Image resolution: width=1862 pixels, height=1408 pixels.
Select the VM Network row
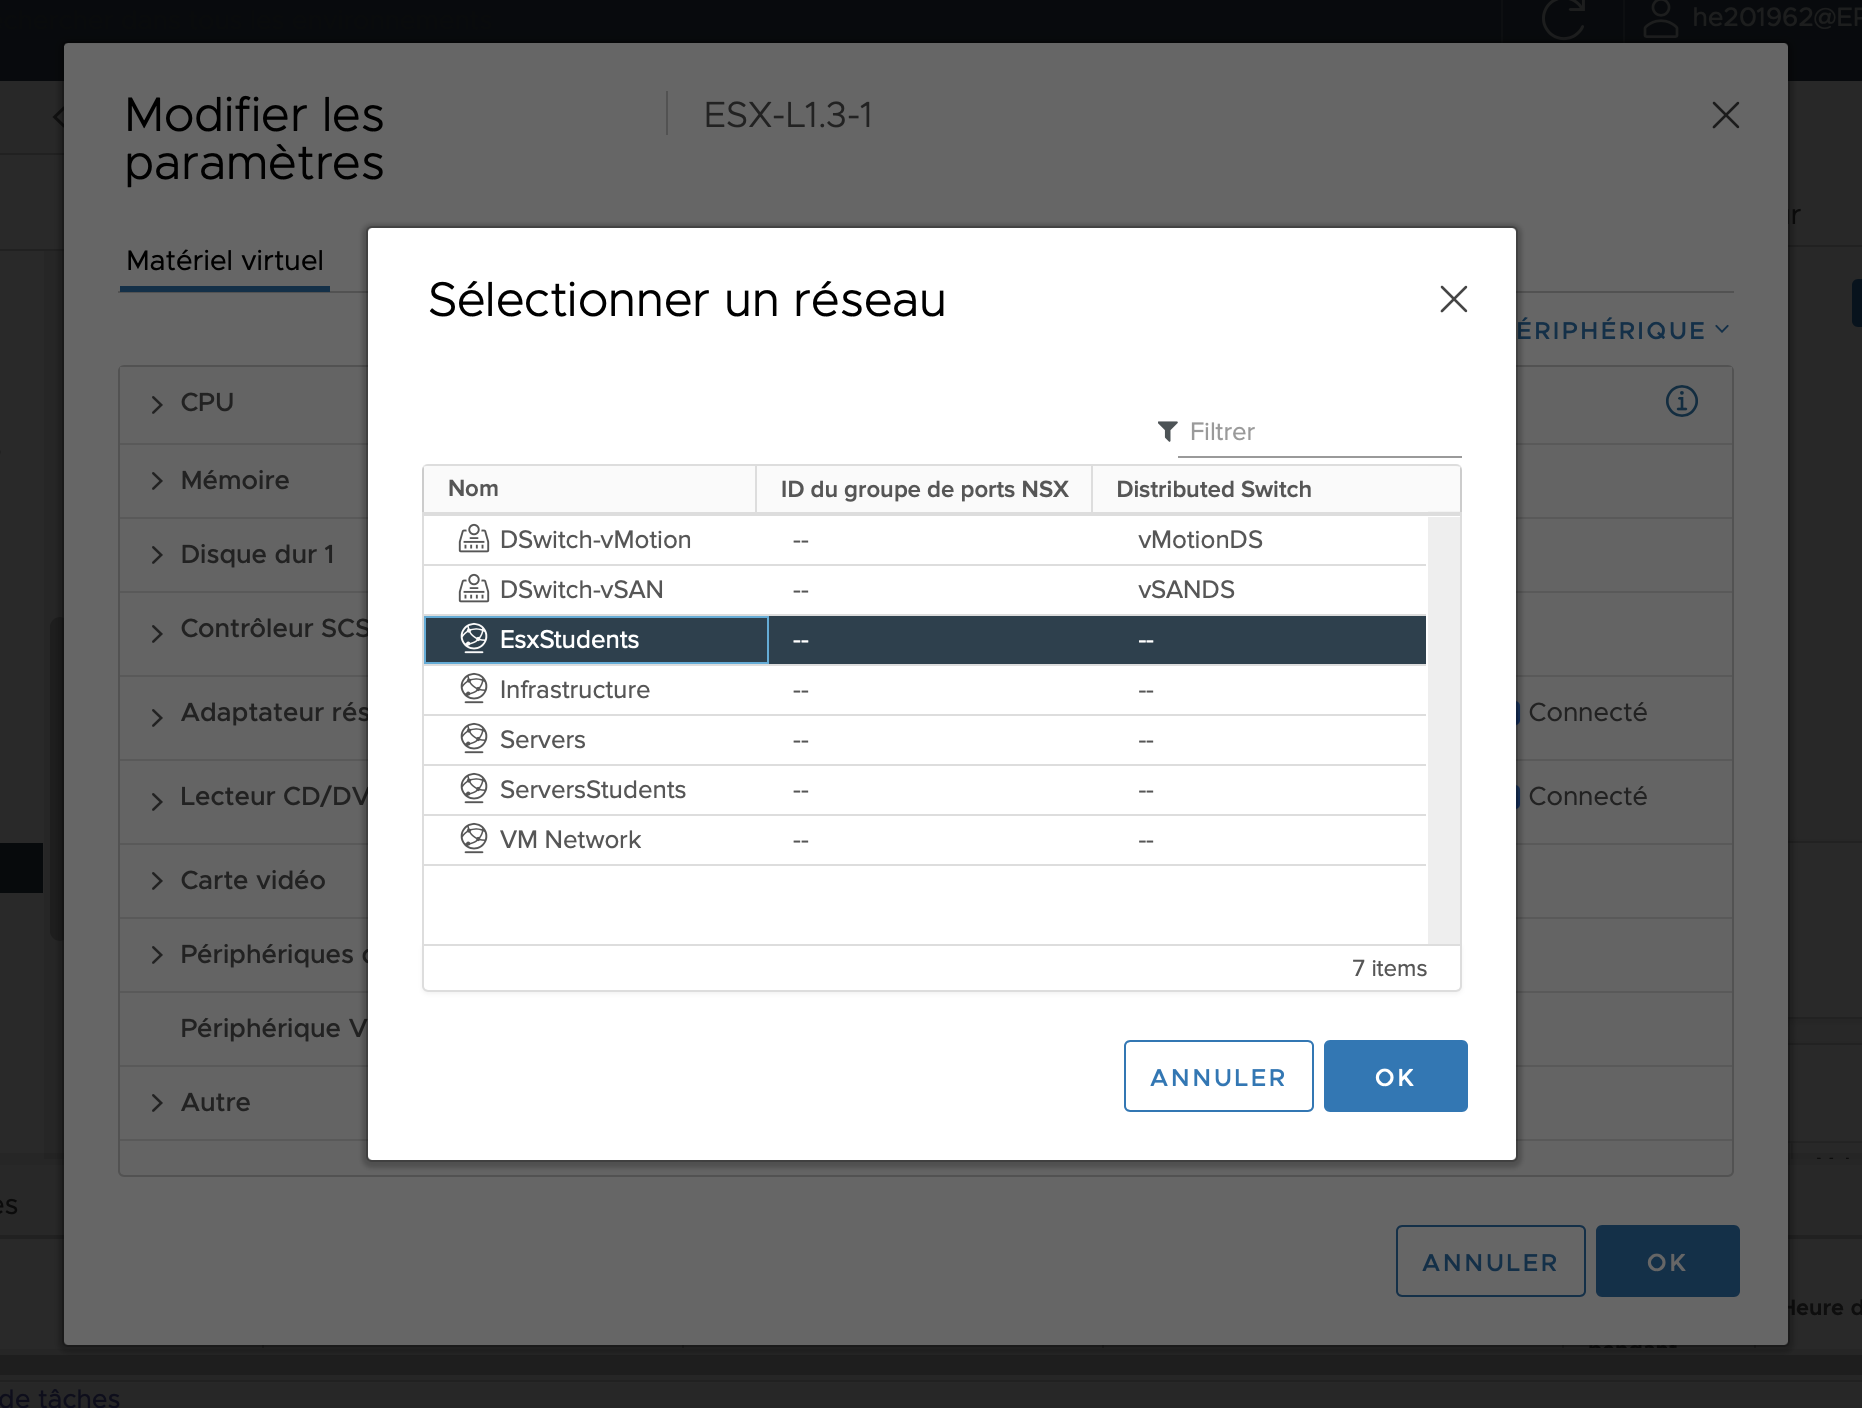click(925, 840)
